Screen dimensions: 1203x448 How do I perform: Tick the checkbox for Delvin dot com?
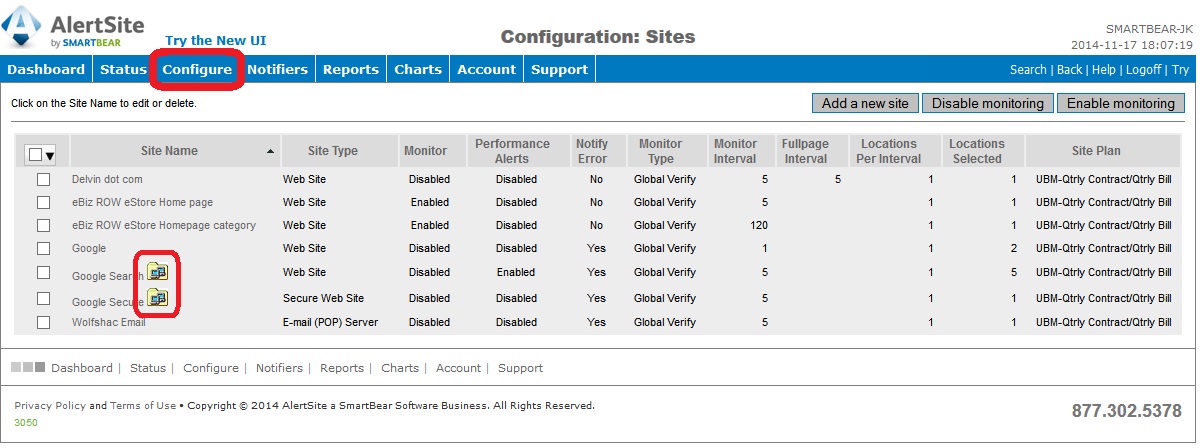click(x=43, y=179)
